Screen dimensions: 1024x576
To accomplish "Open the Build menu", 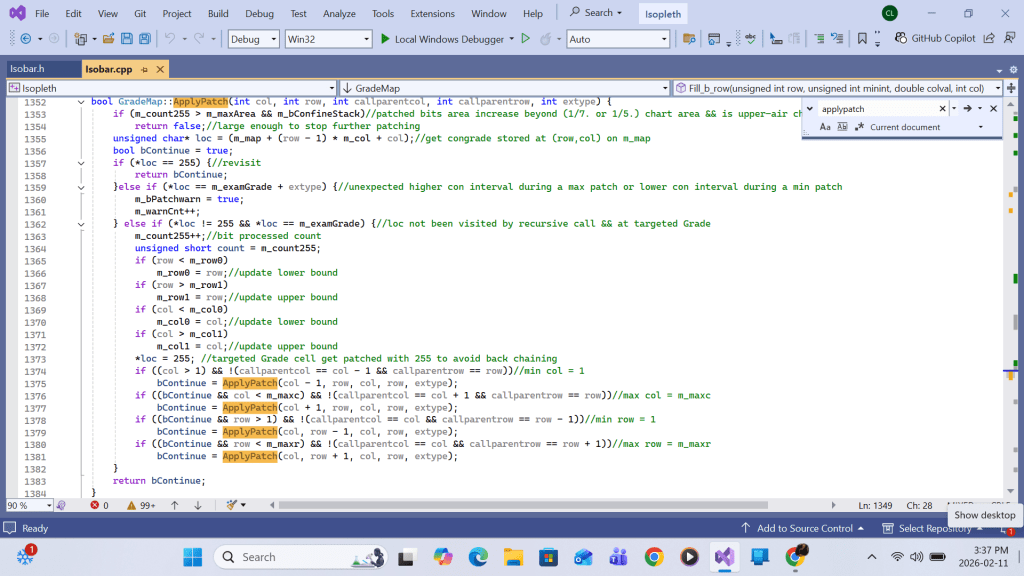I will click(x=218, y=14).
